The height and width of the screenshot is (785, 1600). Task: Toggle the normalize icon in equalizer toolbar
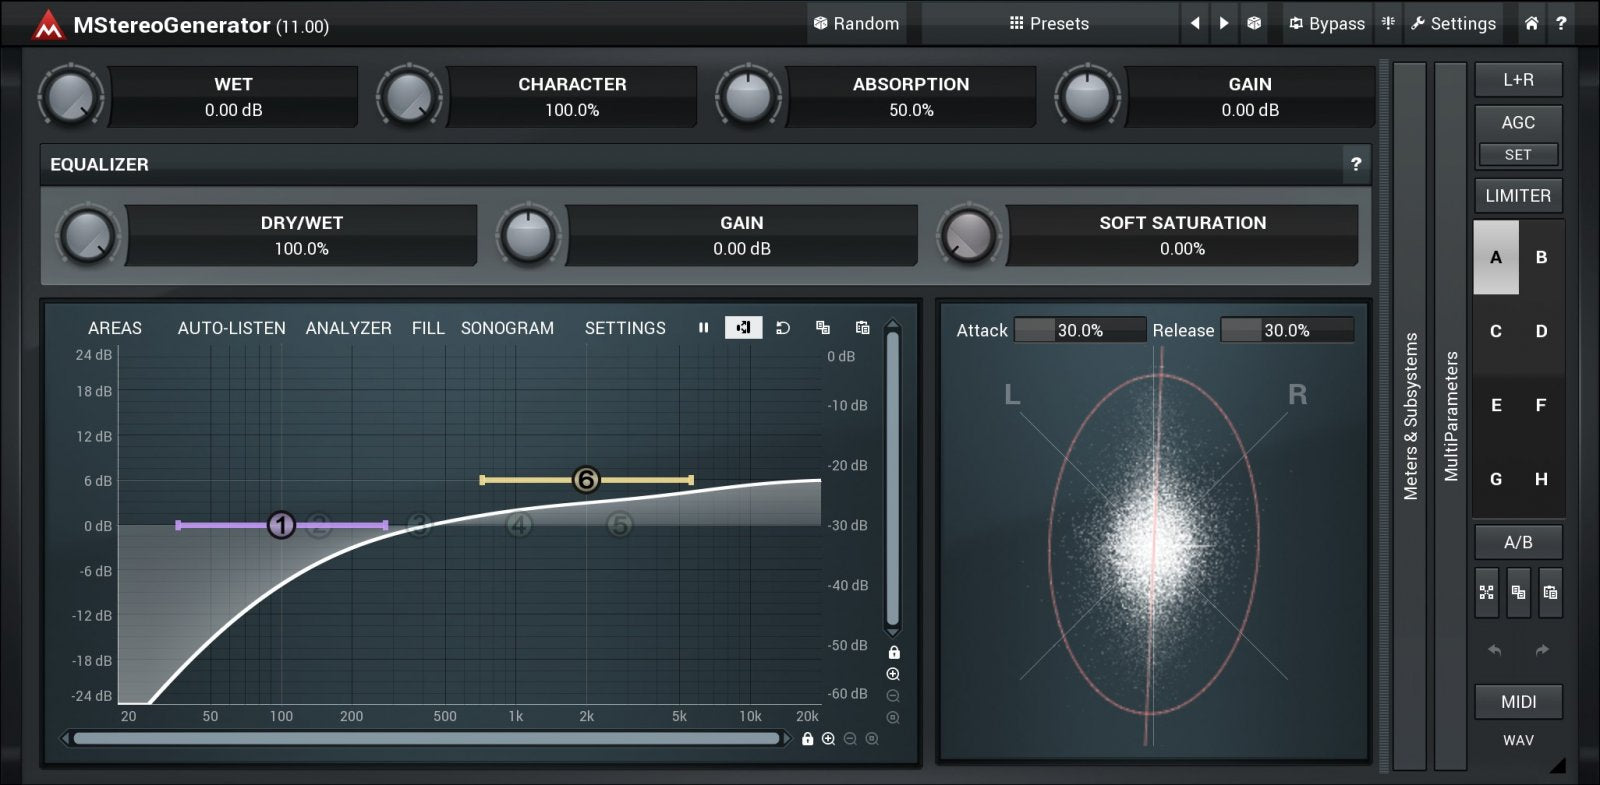tap(743, 327)
